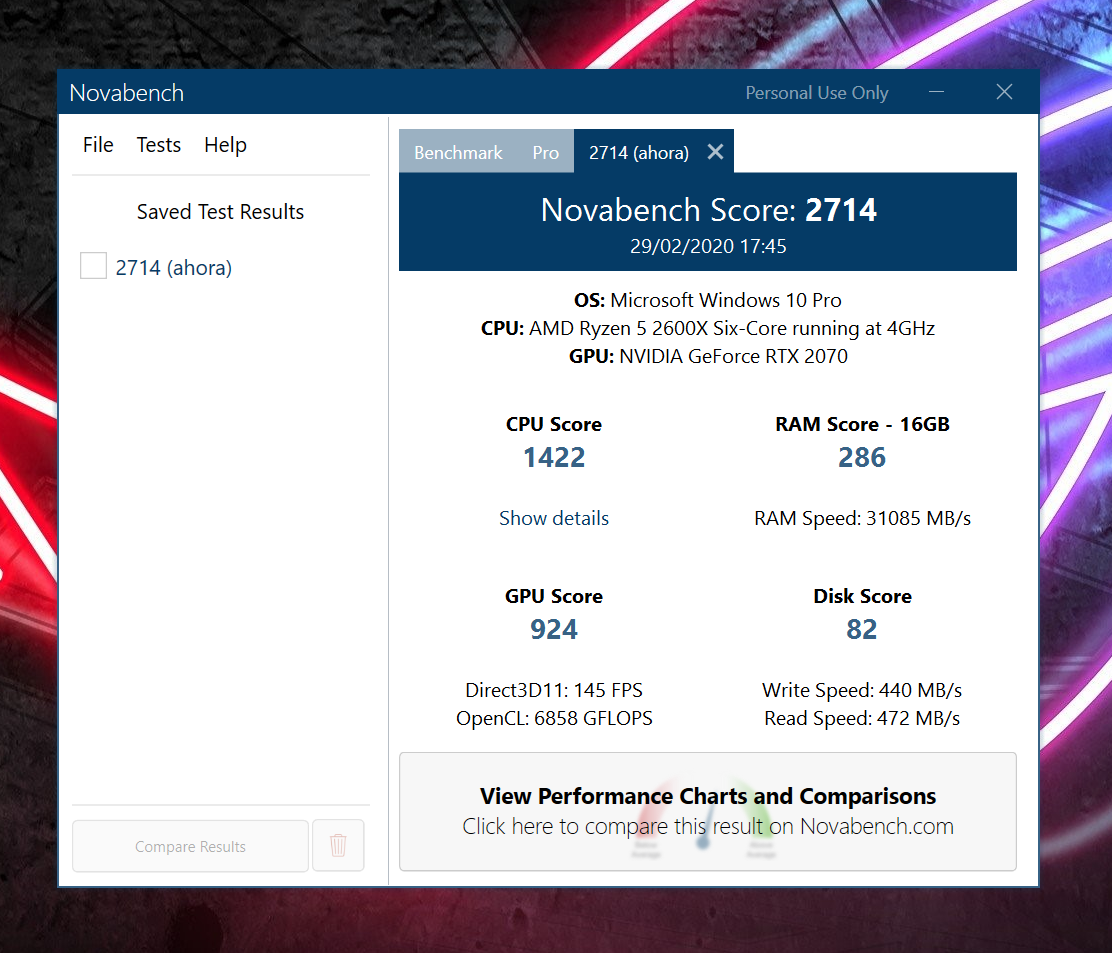Click the Novabench Score 2714 heading
The height and width of the screenshot is (953, 1112).
click(x=708, y=210)
